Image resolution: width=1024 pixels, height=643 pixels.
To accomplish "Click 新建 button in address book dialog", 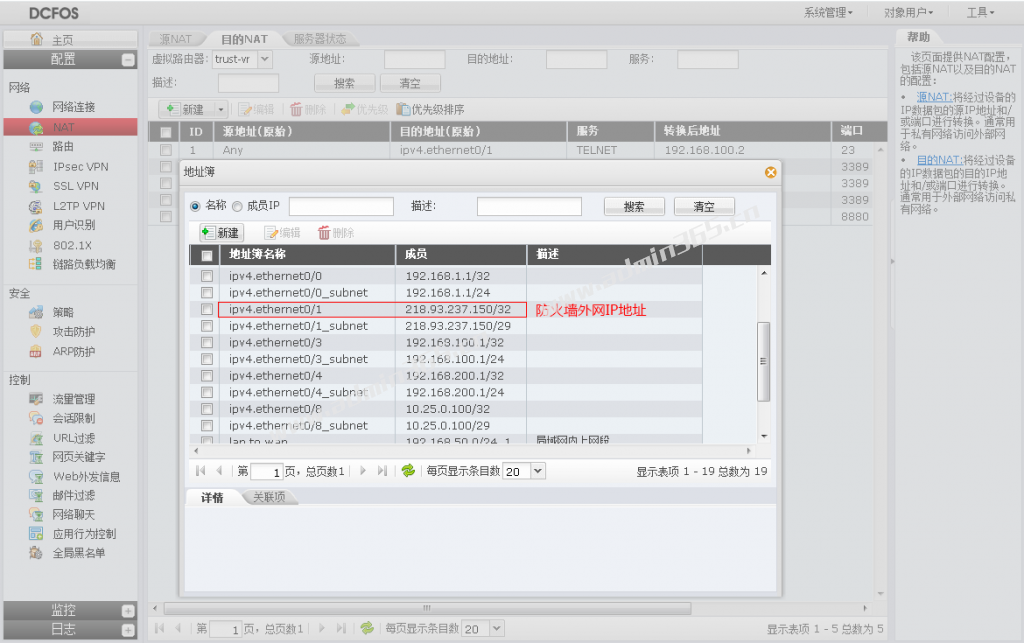I will coord(222,233).
